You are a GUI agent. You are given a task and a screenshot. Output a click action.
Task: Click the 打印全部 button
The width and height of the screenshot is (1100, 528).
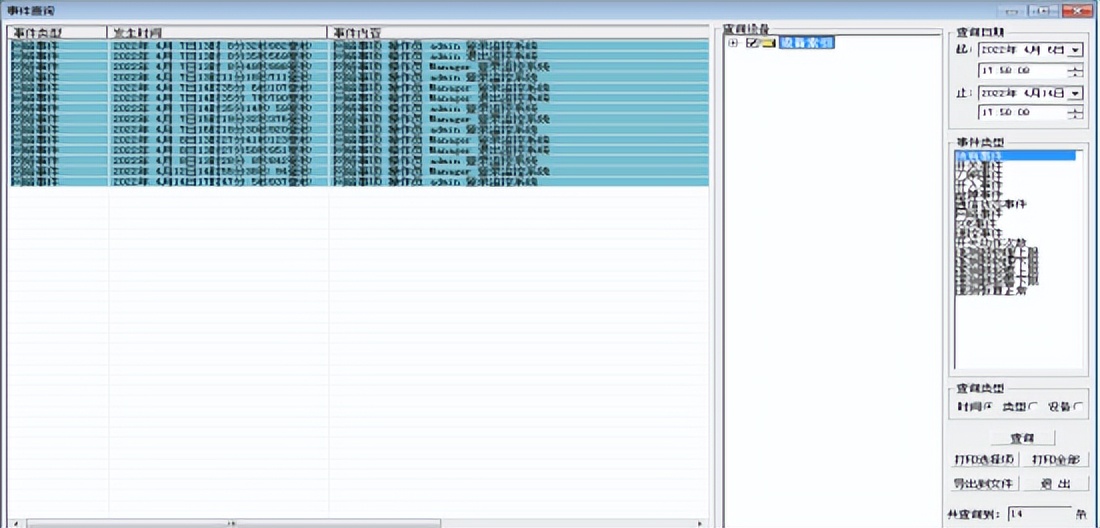tap(1056, 460)
